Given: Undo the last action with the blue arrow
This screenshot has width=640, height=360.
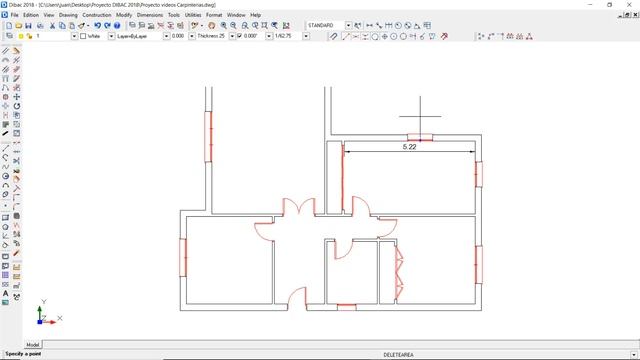Looking at the screenshot, I should (x=97, y=25).
